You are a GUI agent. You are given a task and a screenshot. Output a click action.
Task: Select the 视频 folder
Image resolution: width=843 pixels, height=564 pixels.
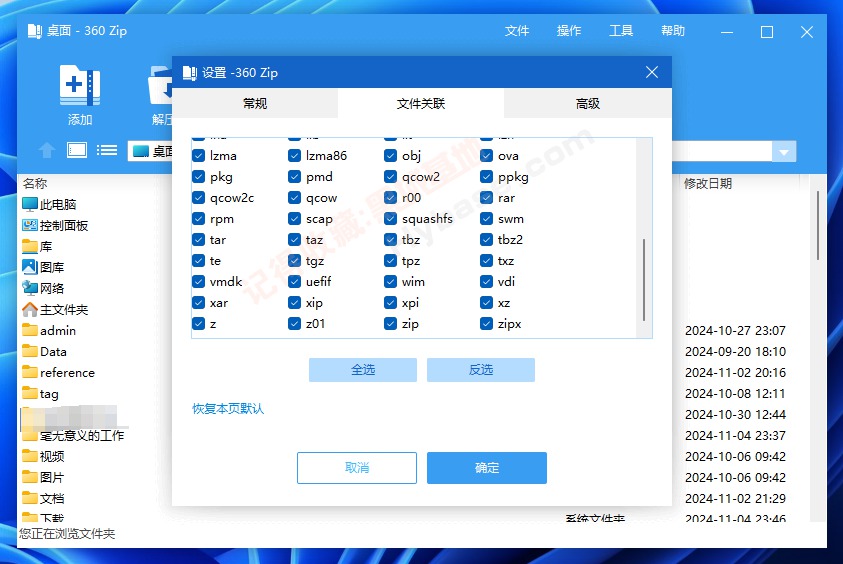coord(43,456)
